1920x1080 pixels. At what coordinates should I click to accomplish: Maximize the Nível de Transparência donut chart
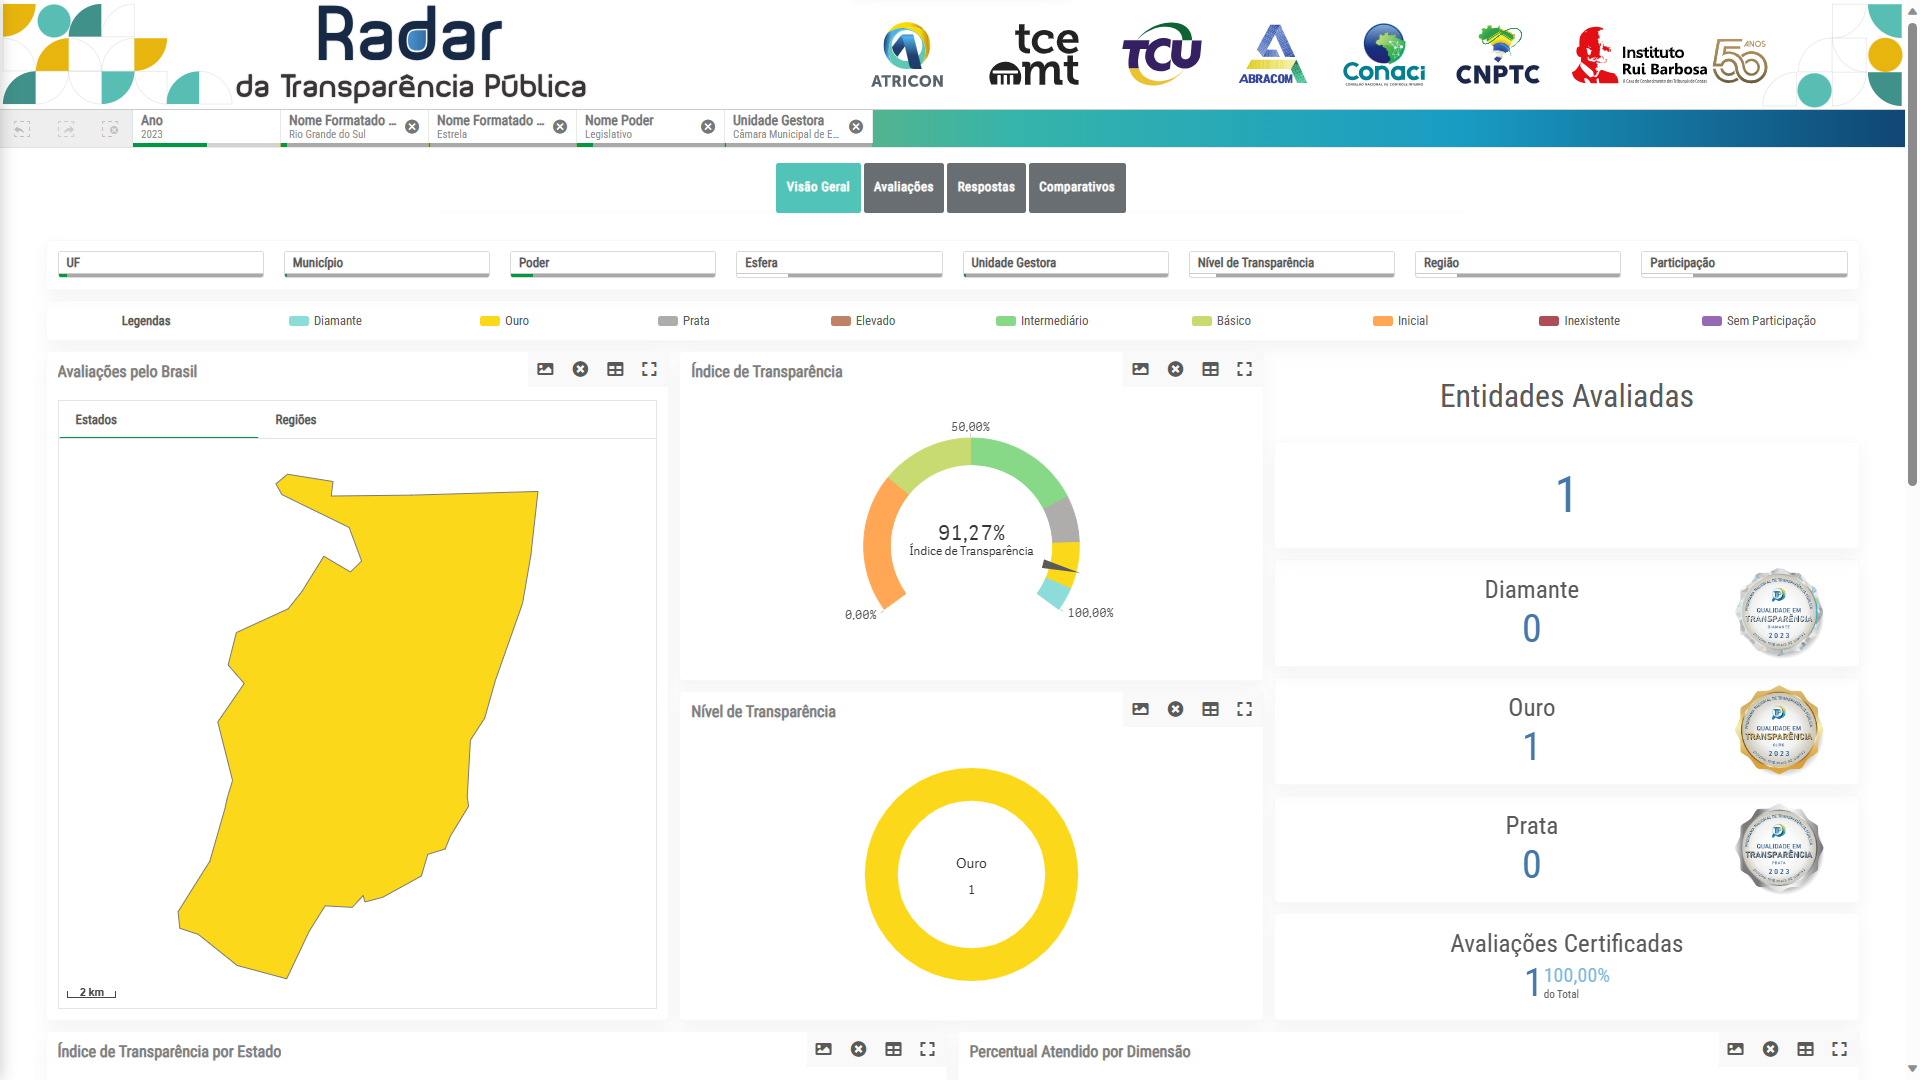pyautogui.click(x=1244, y=709)
